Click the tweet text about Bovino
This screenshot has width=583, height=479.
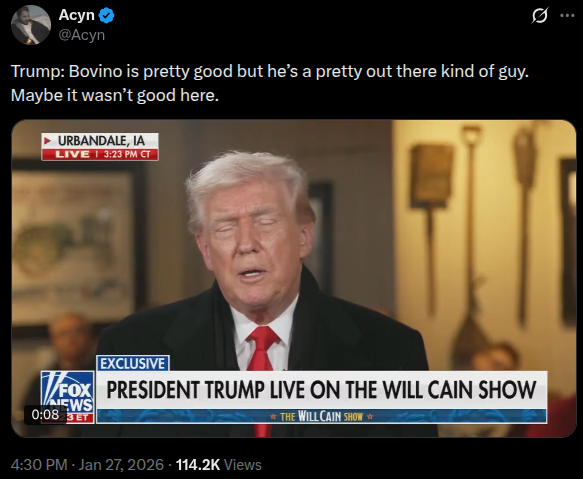[x=270, y=83]
